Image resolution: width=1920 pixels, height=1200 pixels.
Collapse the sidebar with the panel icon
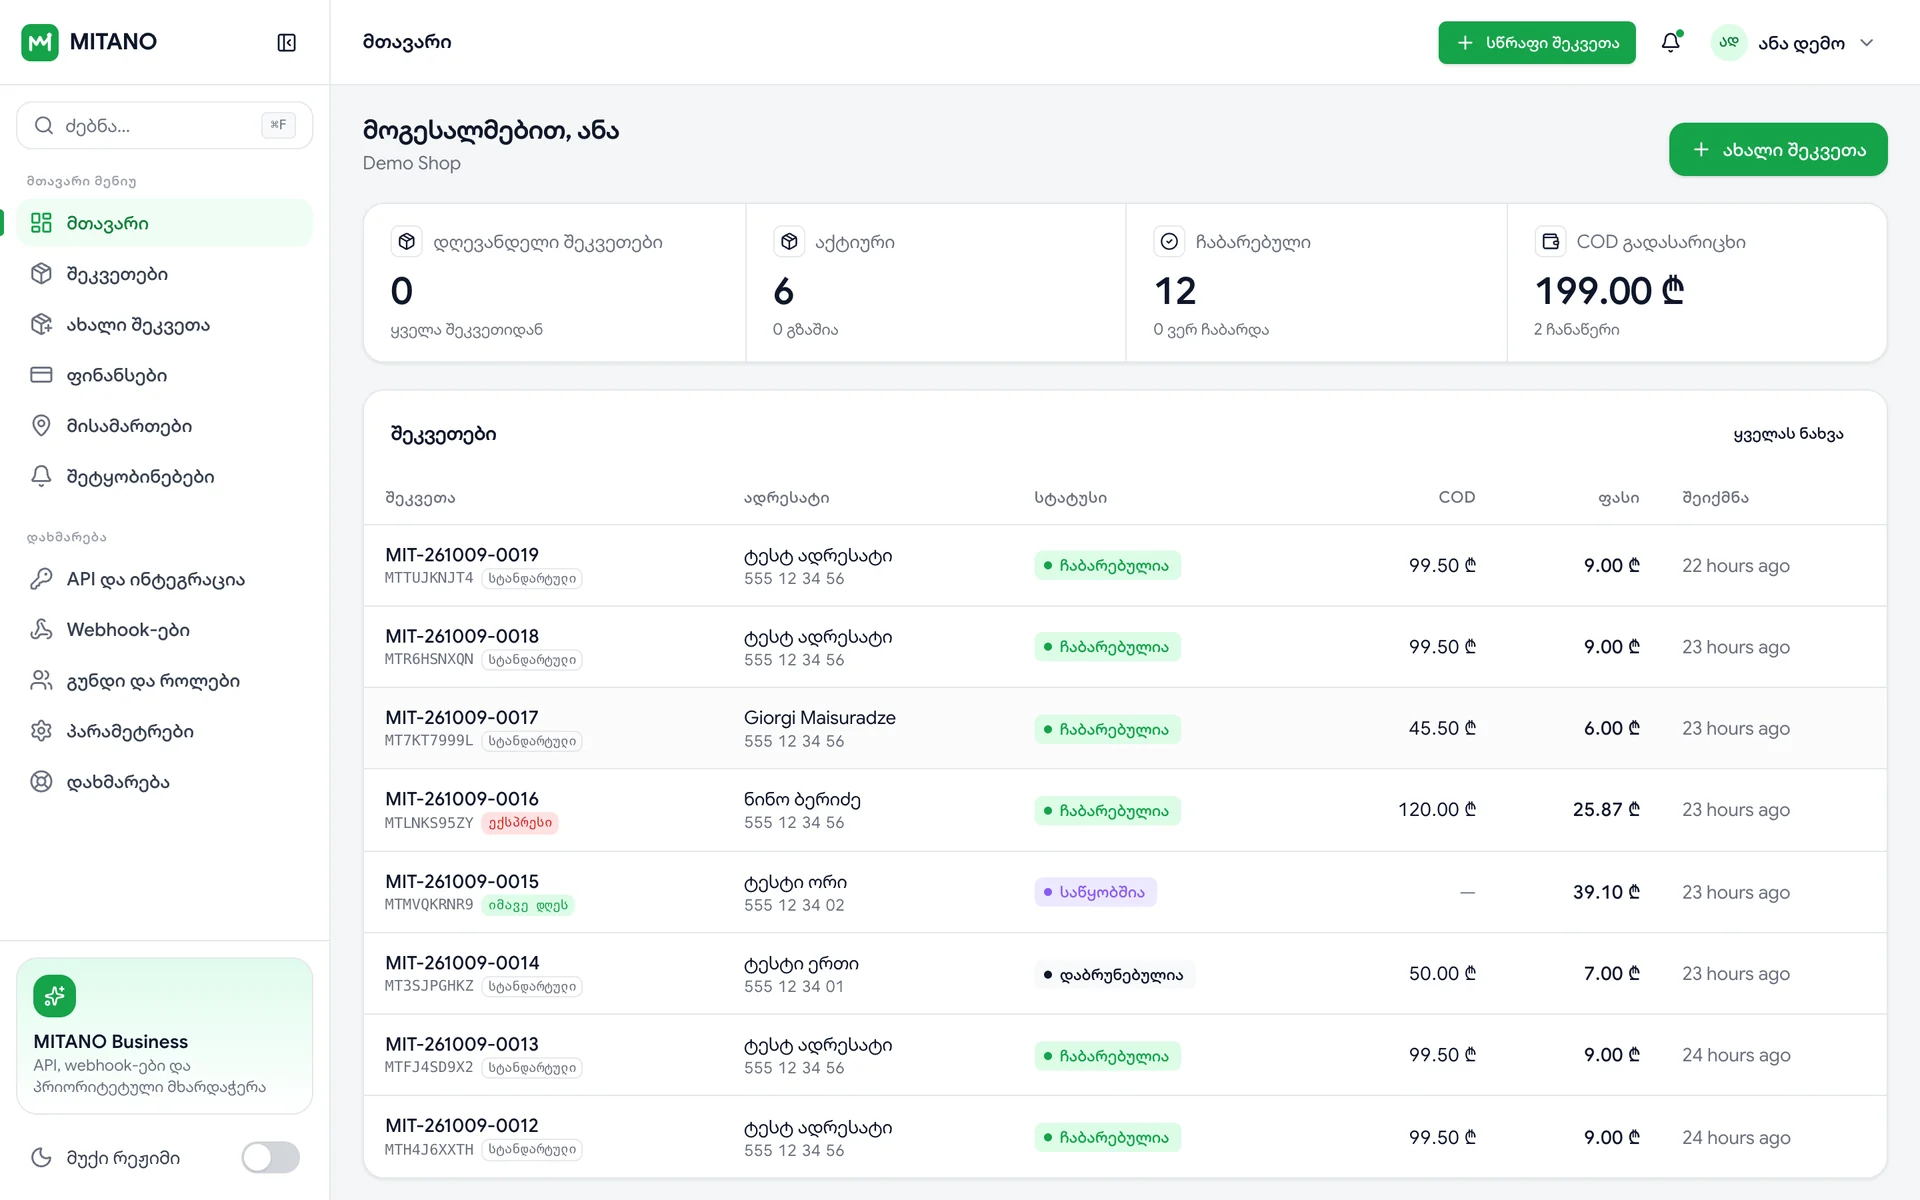286,42
